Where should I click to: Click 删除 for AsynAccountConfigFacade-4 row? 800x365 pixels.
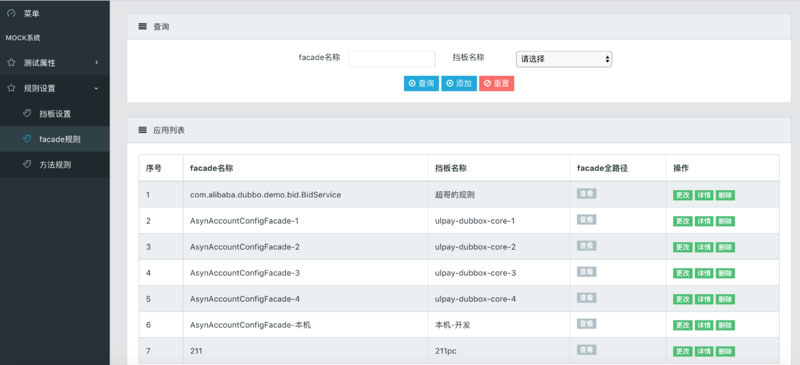725,300
